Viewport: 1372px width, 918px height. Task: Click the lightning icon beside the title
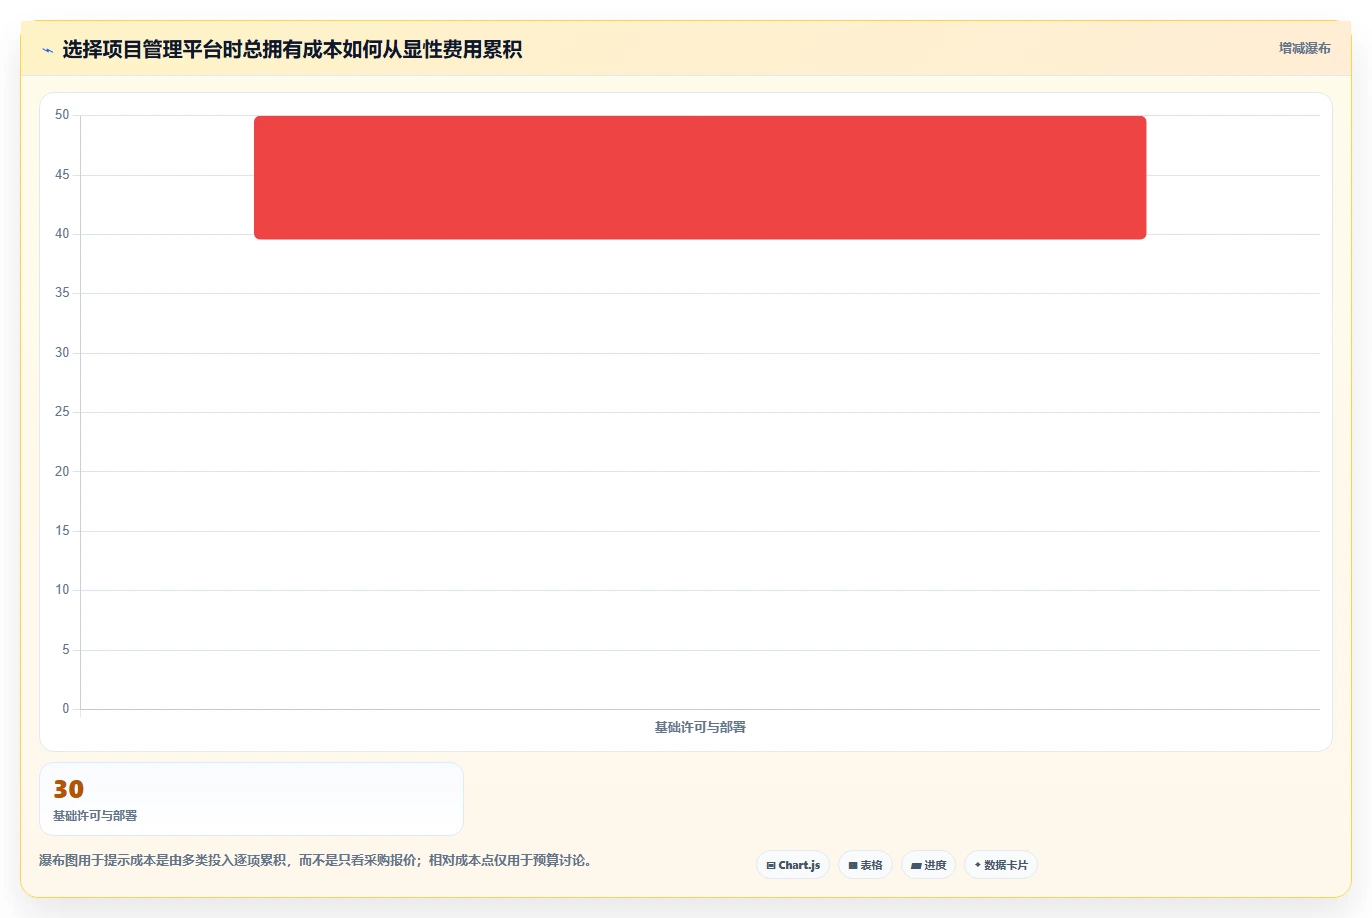47,50
